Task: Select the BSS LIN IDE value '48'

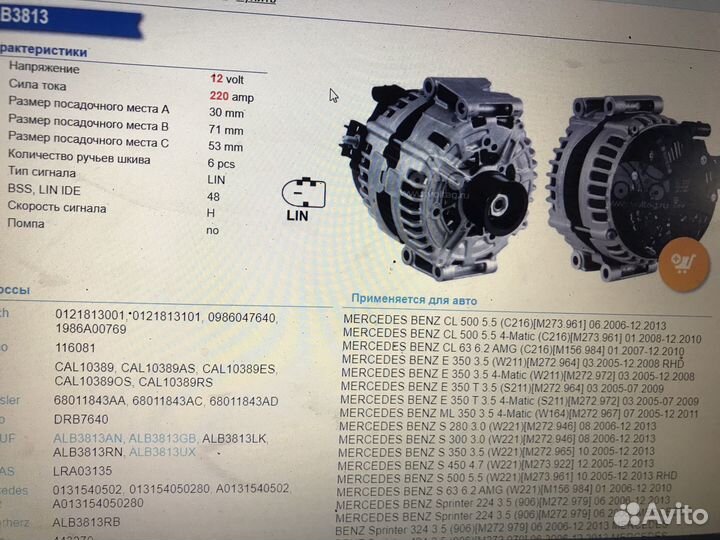Action: 214,197
